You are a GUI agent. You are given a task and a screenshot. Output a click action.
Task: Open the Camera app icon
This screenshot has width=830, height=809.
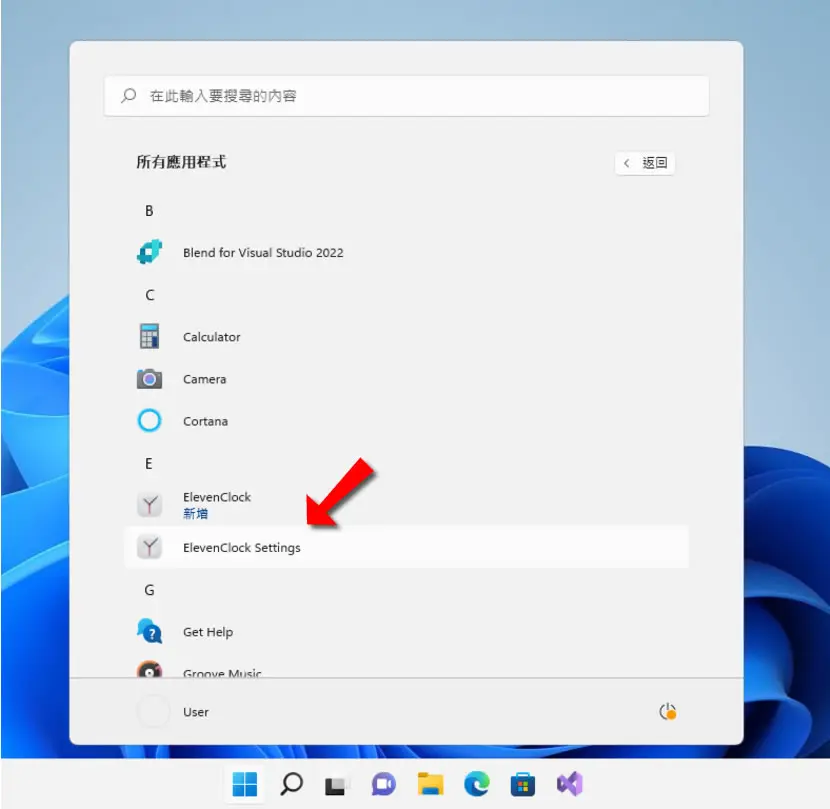(x=149, y=379)
